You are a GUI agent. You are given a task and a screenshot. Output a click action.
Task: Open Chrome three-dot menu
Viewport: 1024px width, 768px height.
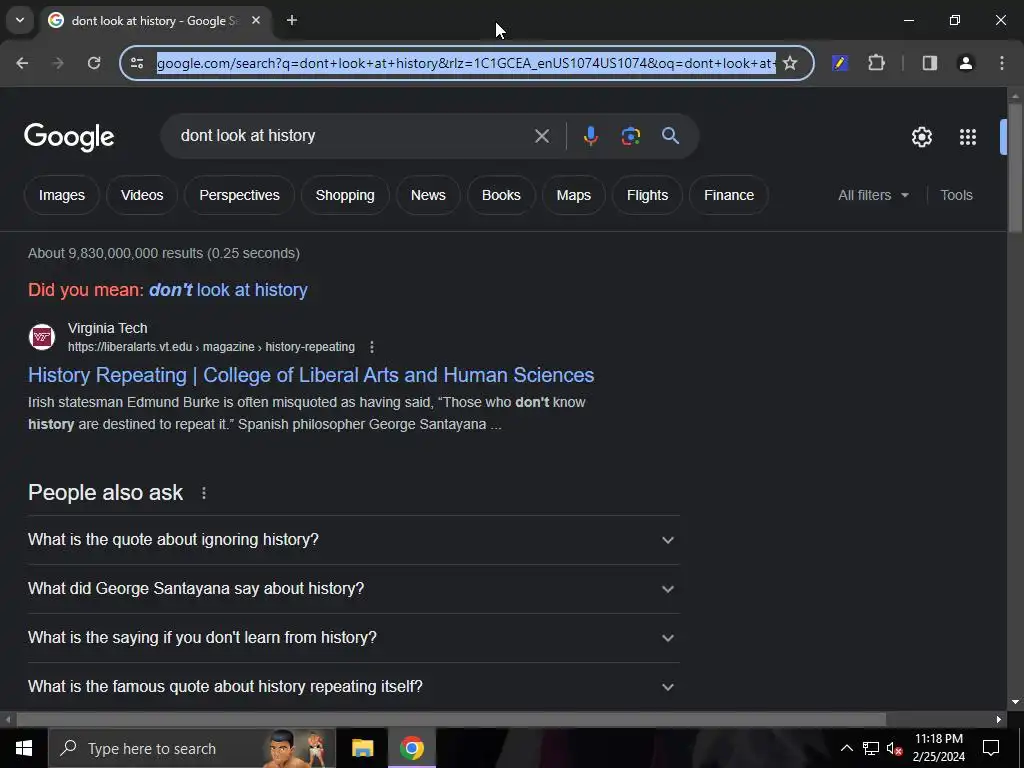coord(1002,63)
